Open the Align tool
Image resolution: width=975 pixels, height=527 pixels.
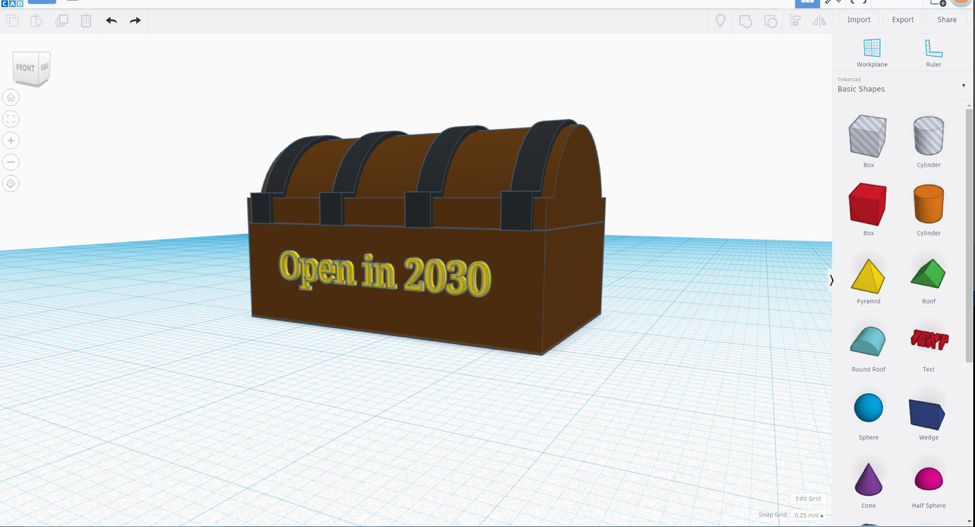coord(795,21)
